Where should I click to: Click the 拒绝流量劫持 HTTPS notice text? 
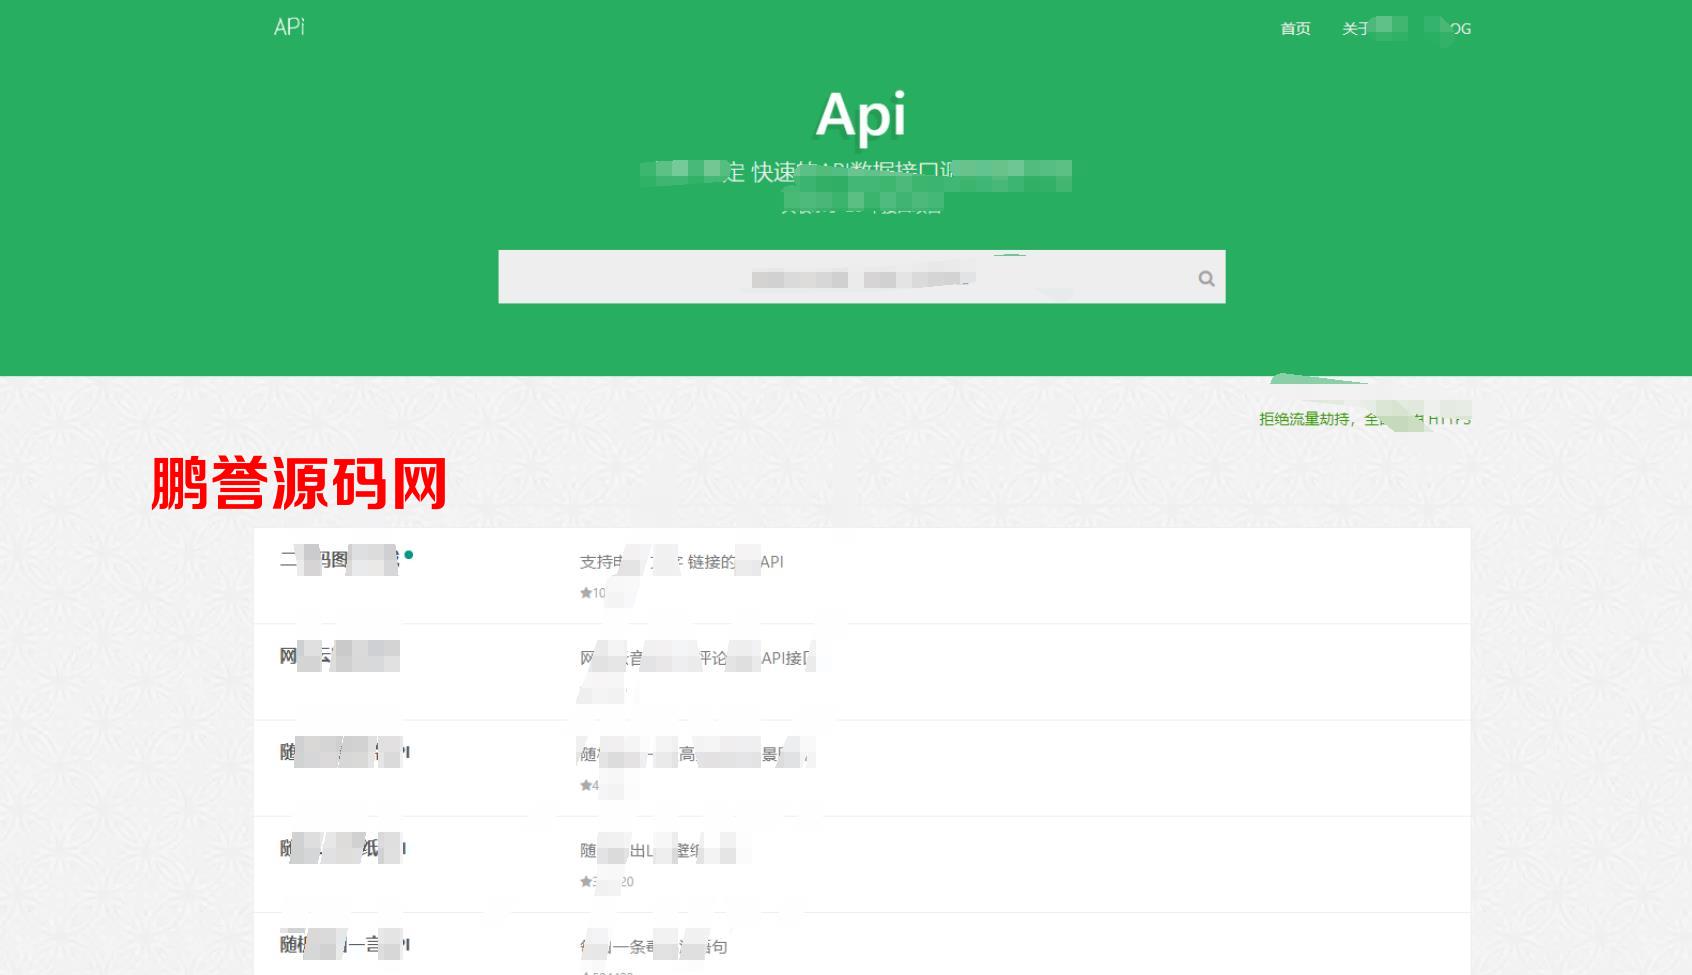tap(1364, 419)
